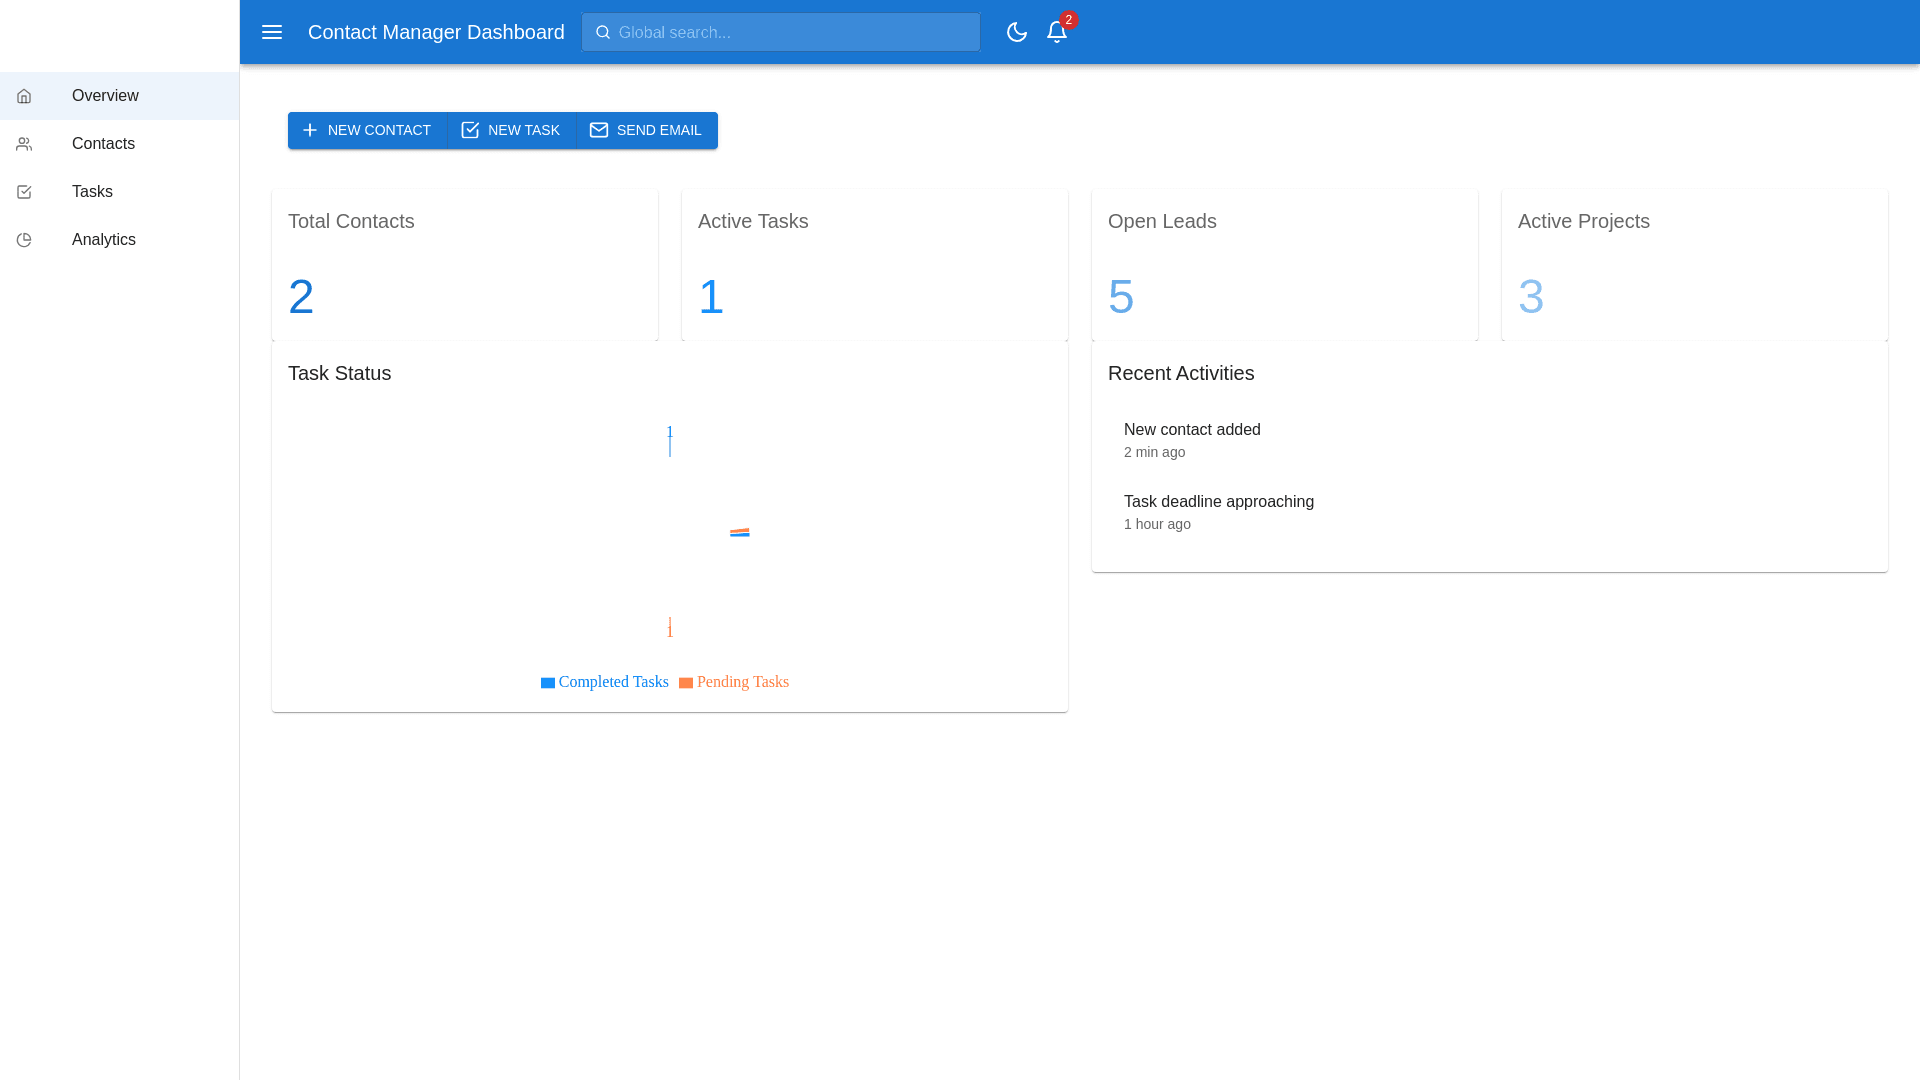Click the Overview home icon
The height and width of the screenshot is (1080, 1920).
pos(24,96)
